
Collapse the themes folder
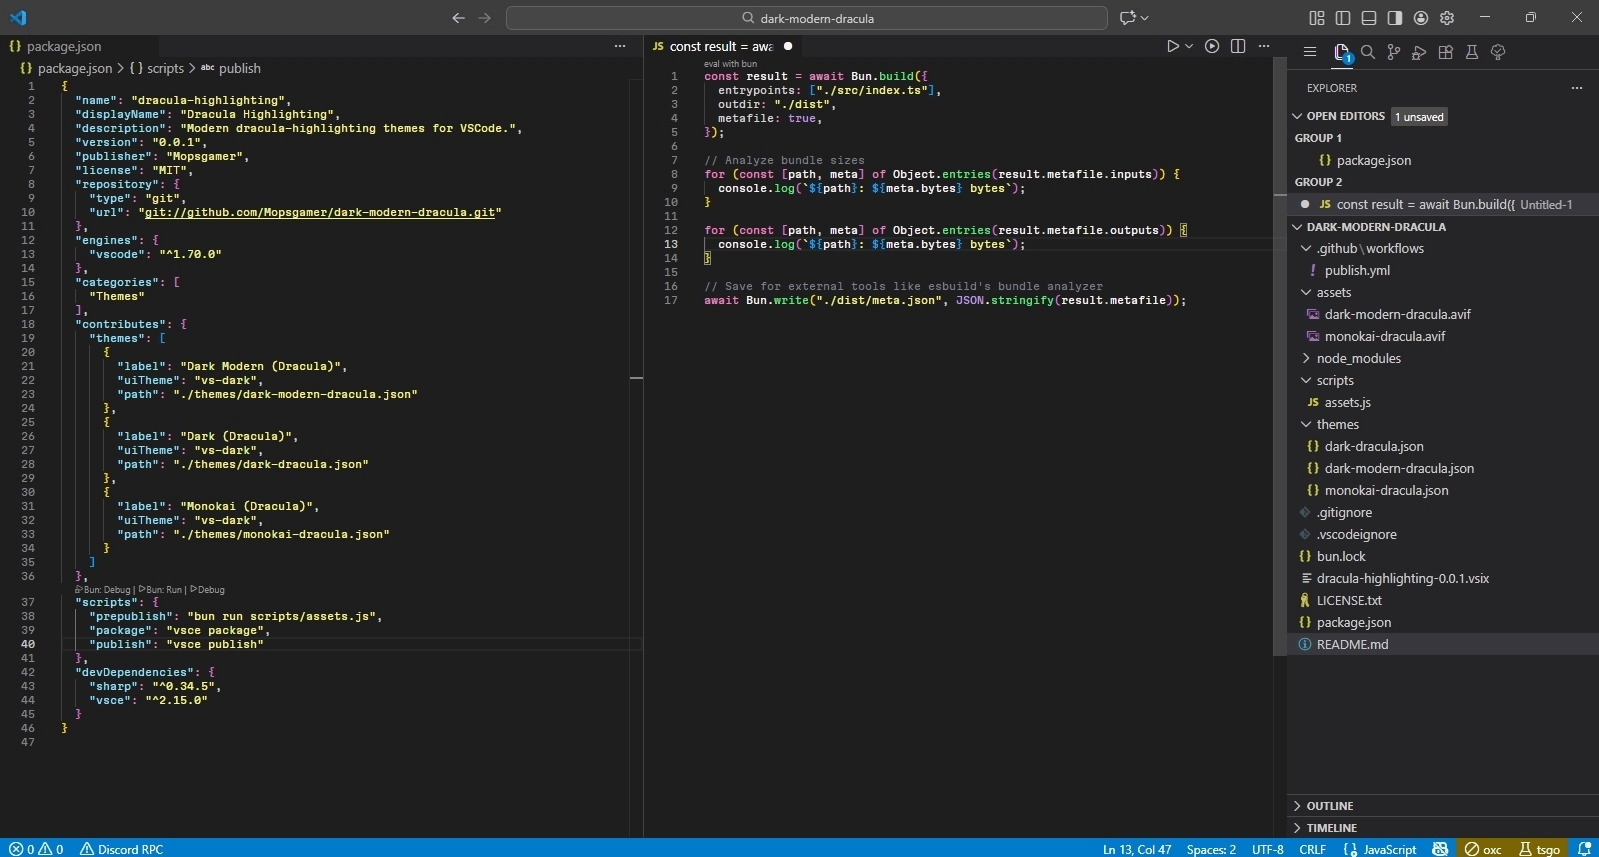[x=1306, y=424]
